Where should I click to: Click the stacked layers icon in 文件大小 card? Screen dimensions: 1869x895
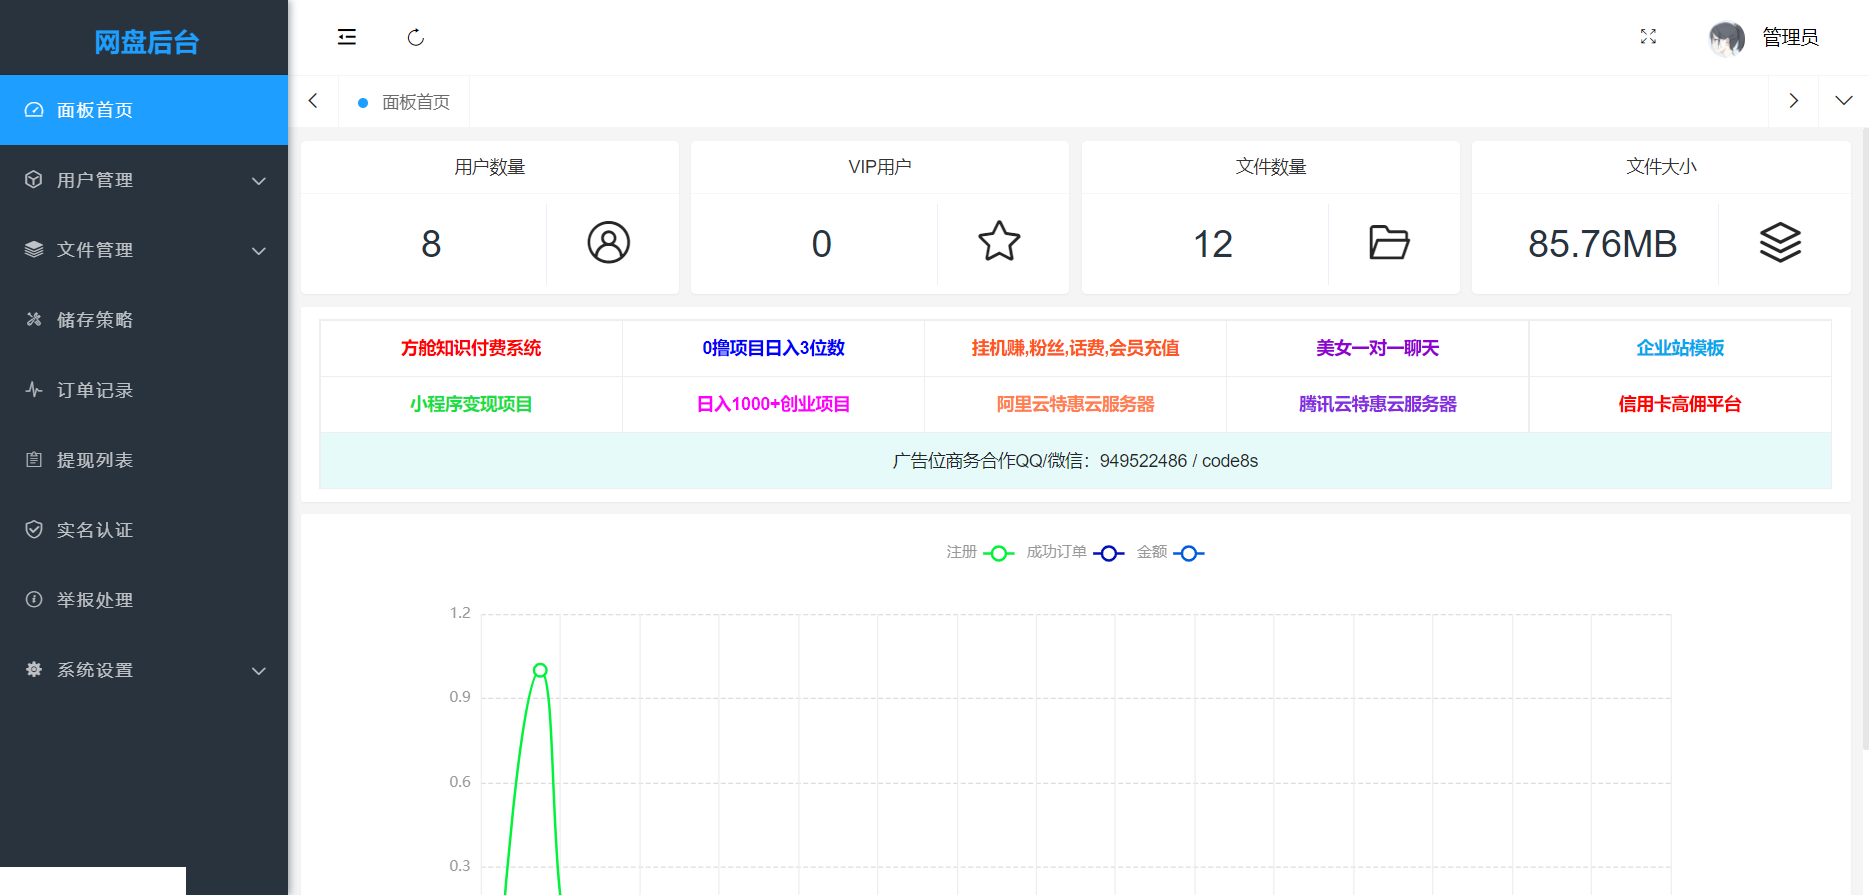coord(1780,242)
